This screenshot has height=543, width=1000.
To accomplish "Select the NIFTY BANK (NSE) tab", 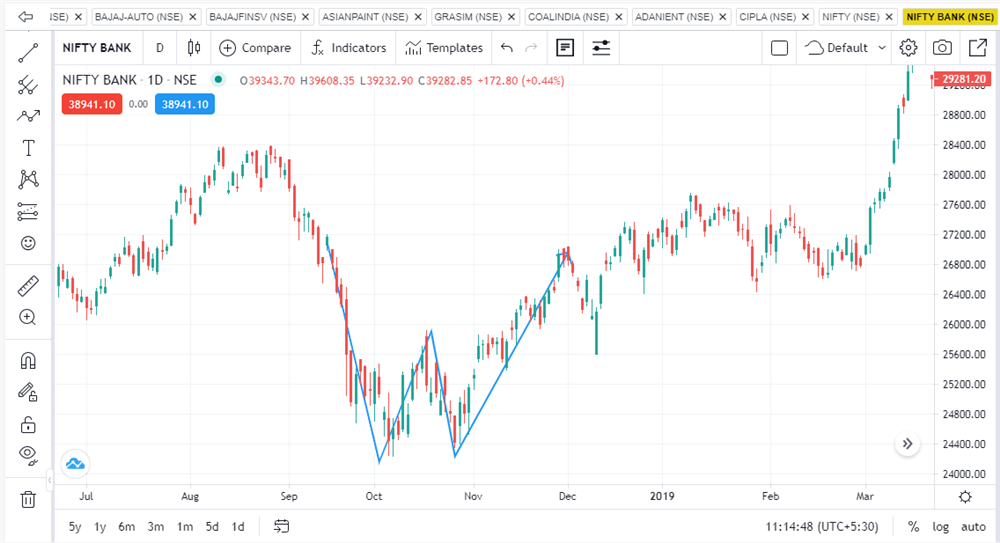I will pos(950,17).
